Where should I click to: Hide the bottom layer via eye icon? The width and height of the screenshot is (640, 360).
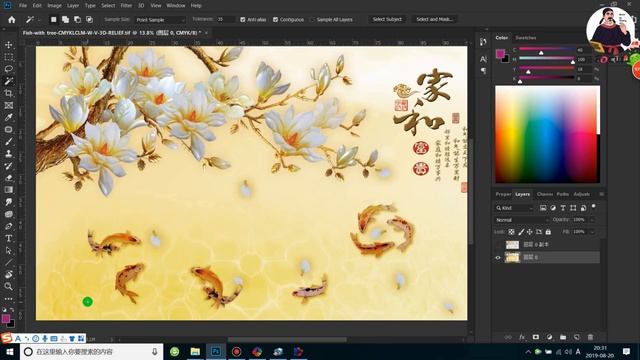click(x=498, y=258)
